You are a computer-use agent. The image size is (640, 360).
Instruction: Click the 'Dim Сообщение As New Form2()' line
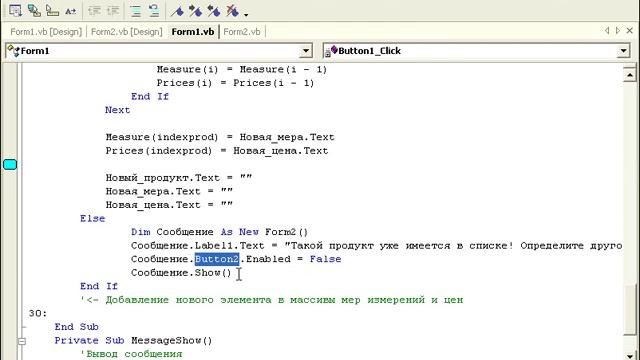pos(219,232)
